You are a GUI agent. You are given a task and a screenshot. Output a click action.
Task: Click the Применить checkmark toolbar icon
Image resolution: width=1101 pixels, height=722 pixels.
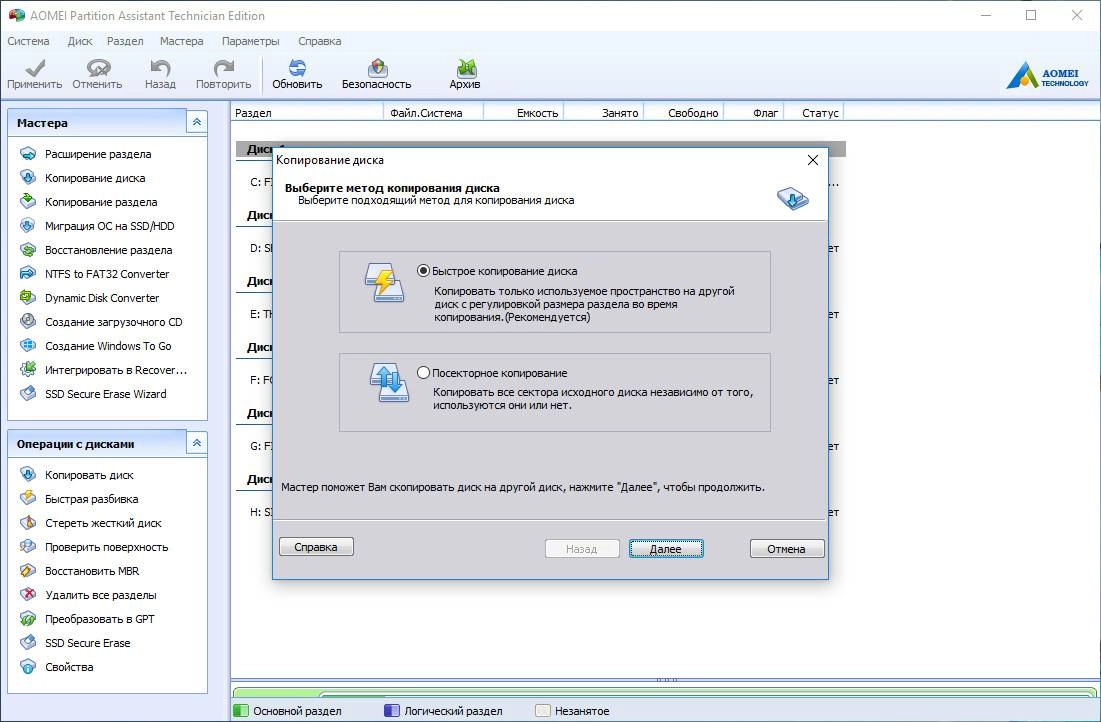(34, 67)
